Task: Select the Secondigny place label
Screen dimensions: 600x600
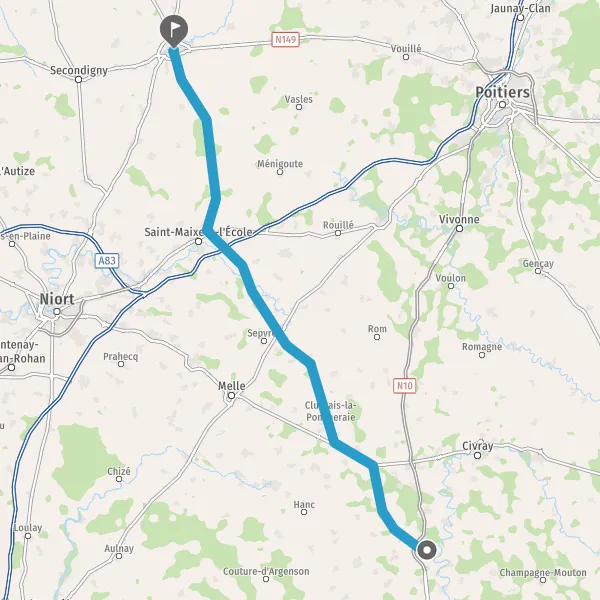Action: (79, 70)
